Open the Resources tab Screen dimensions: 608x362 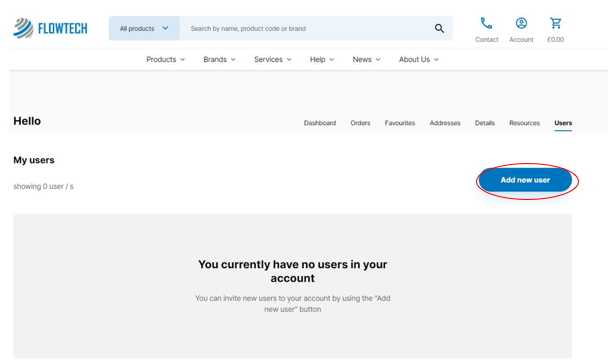(x=524, y=123)
